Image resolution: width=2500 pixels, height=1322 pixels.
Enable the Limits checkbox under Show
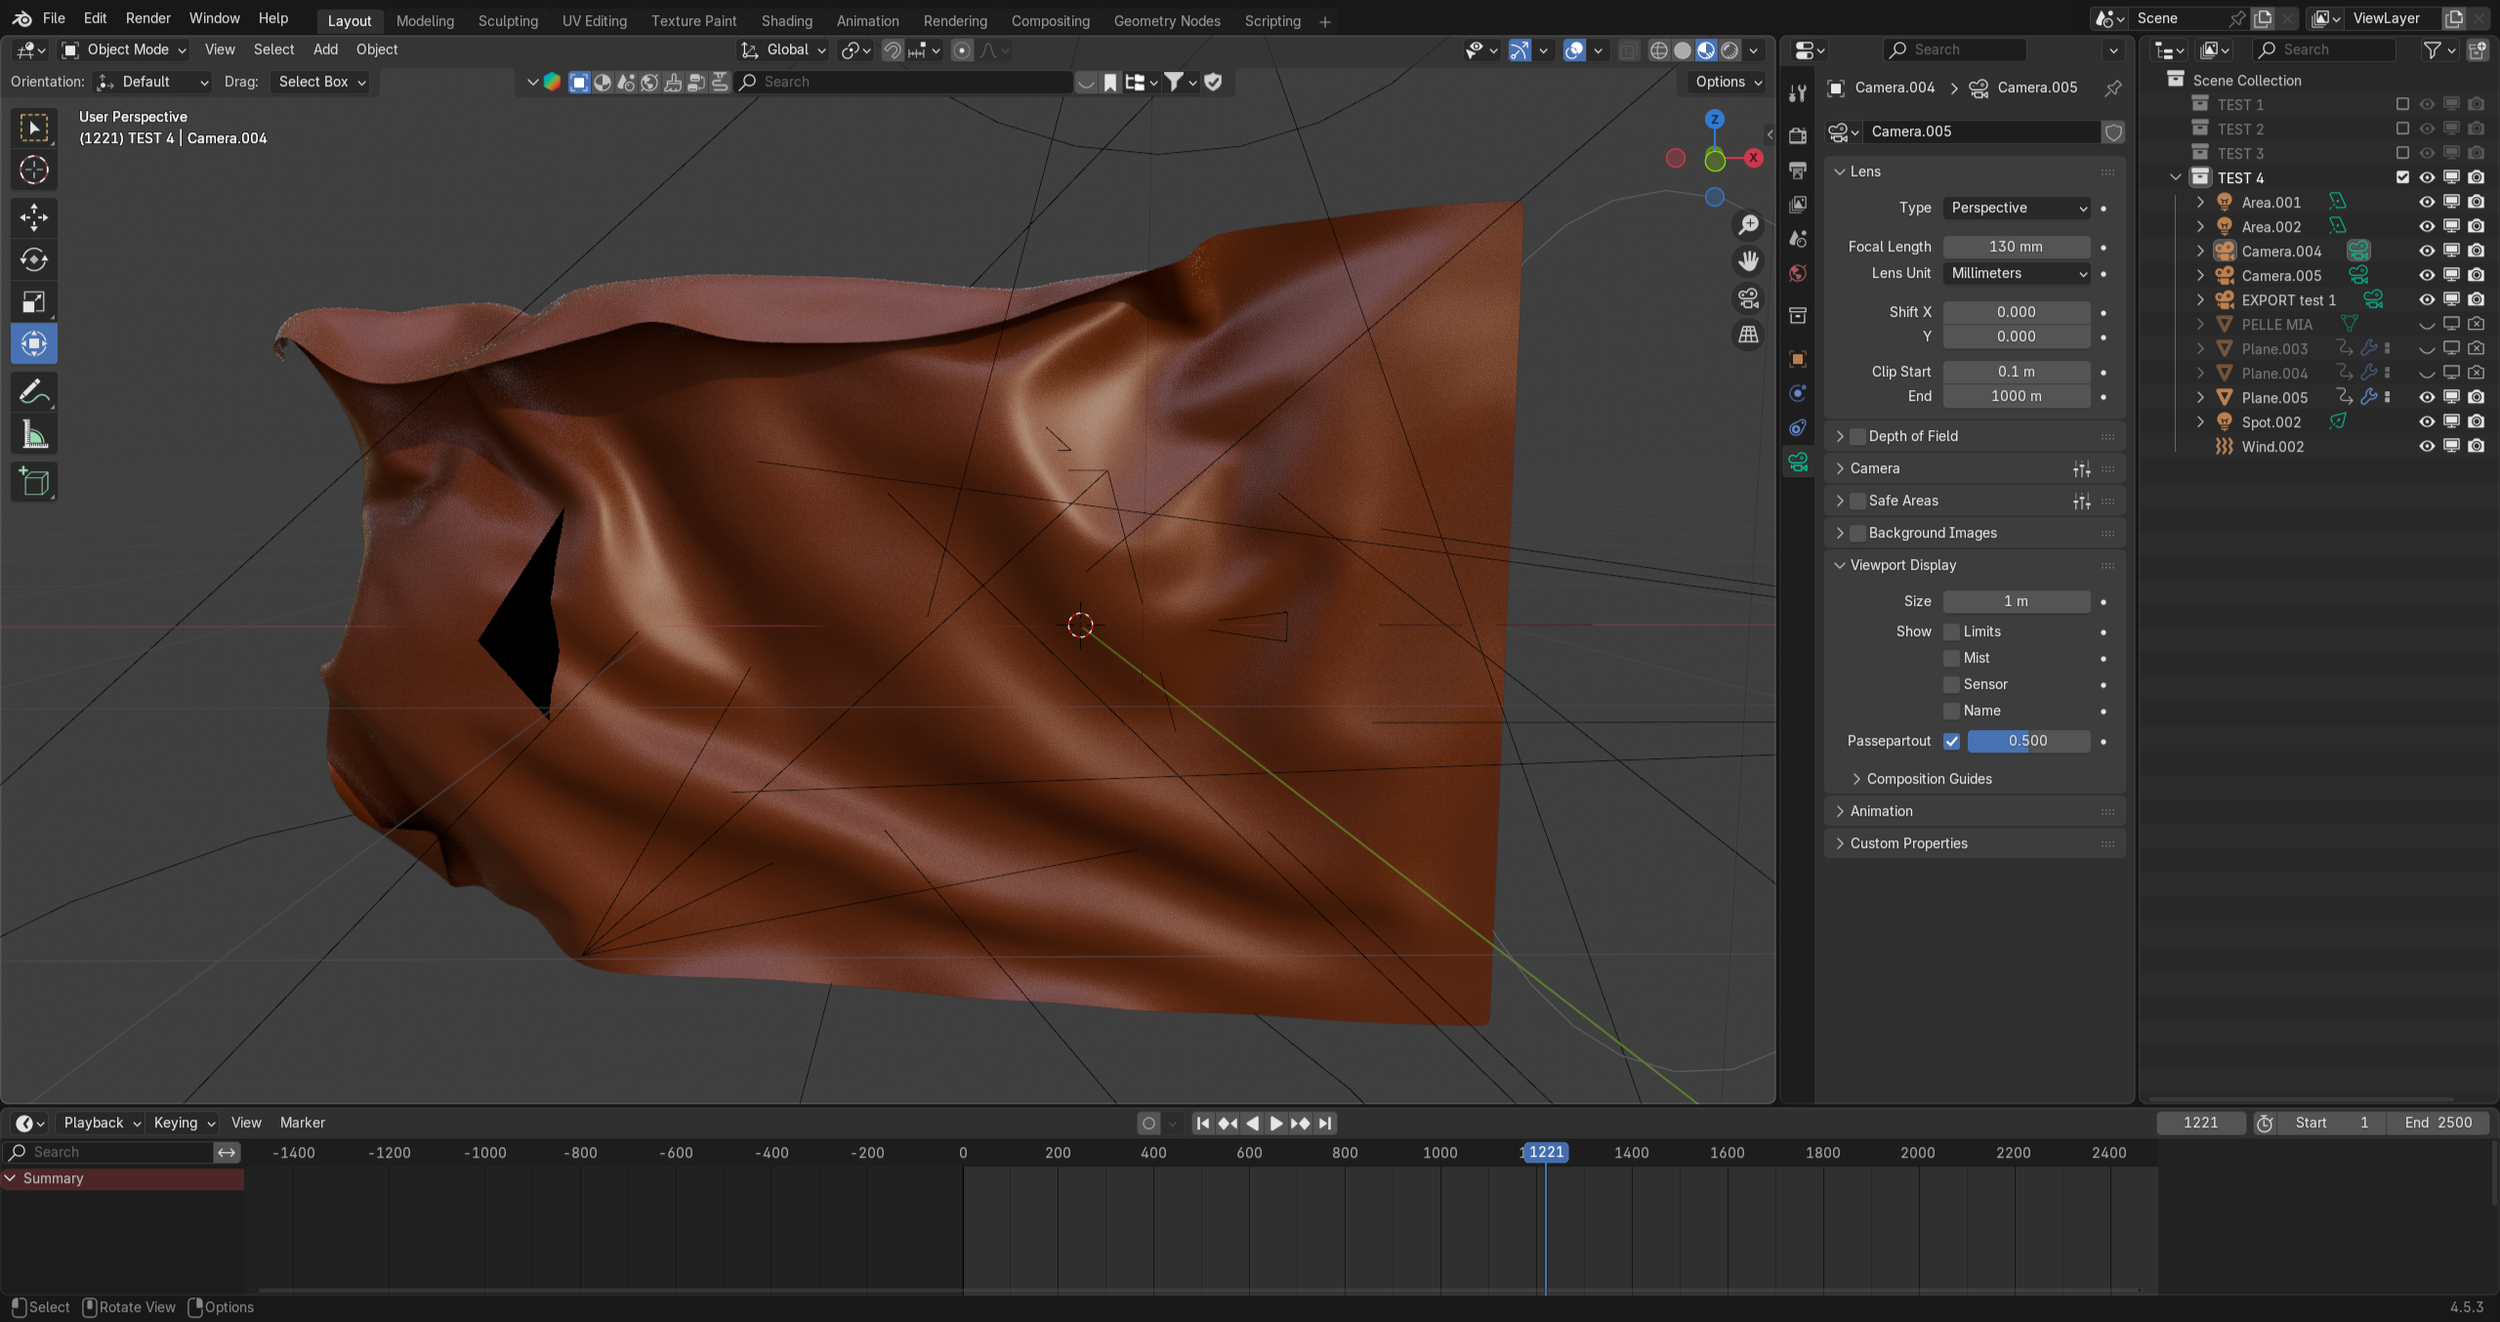pyautogui.click(x=1951, y=632)
